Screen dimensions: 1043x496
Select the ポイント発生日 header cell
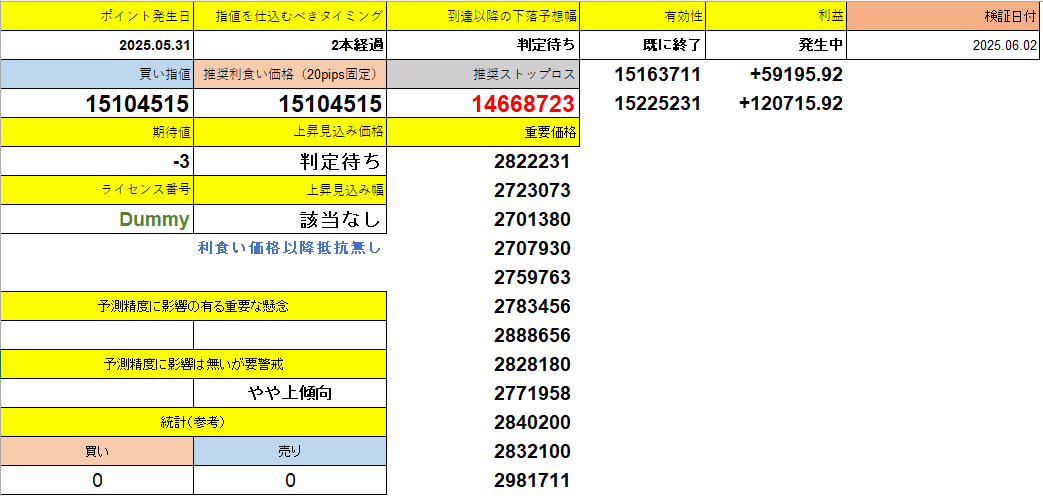pyautogui.click(x=97, y=16)
